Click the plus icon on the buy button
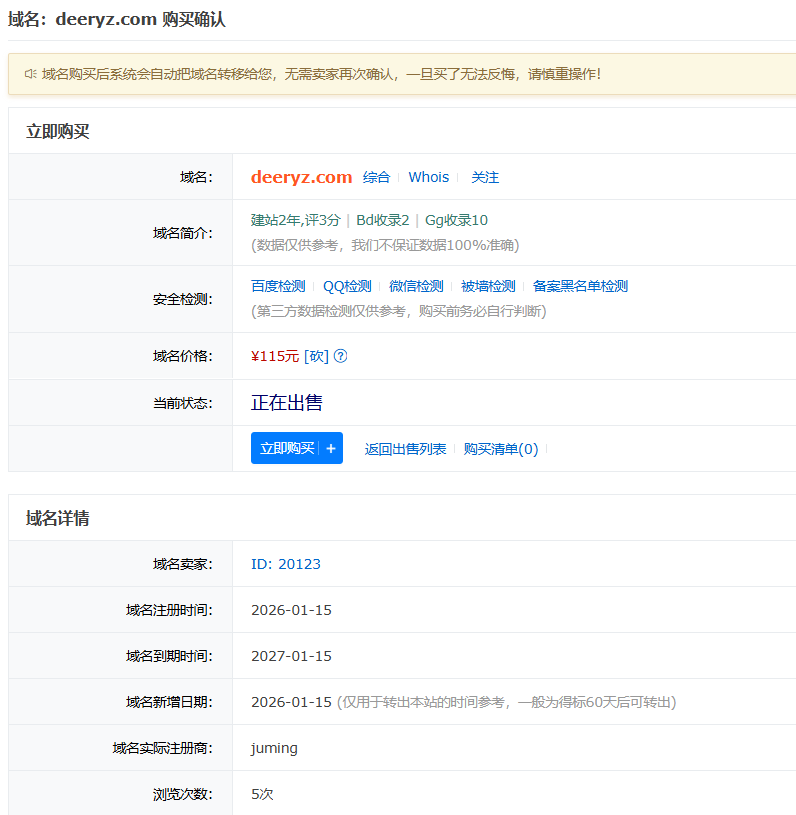 pyautogui.click(x=331, y=449)
